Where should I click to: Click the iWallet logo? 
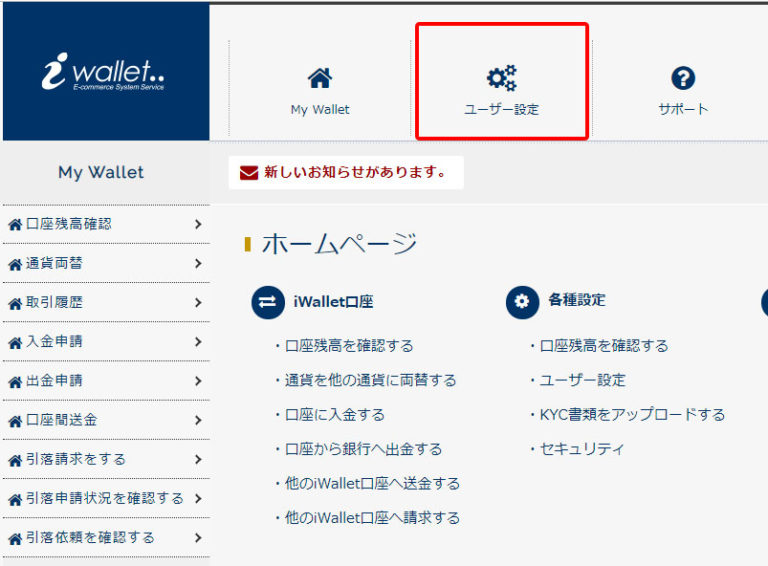[x=103, y=72]
